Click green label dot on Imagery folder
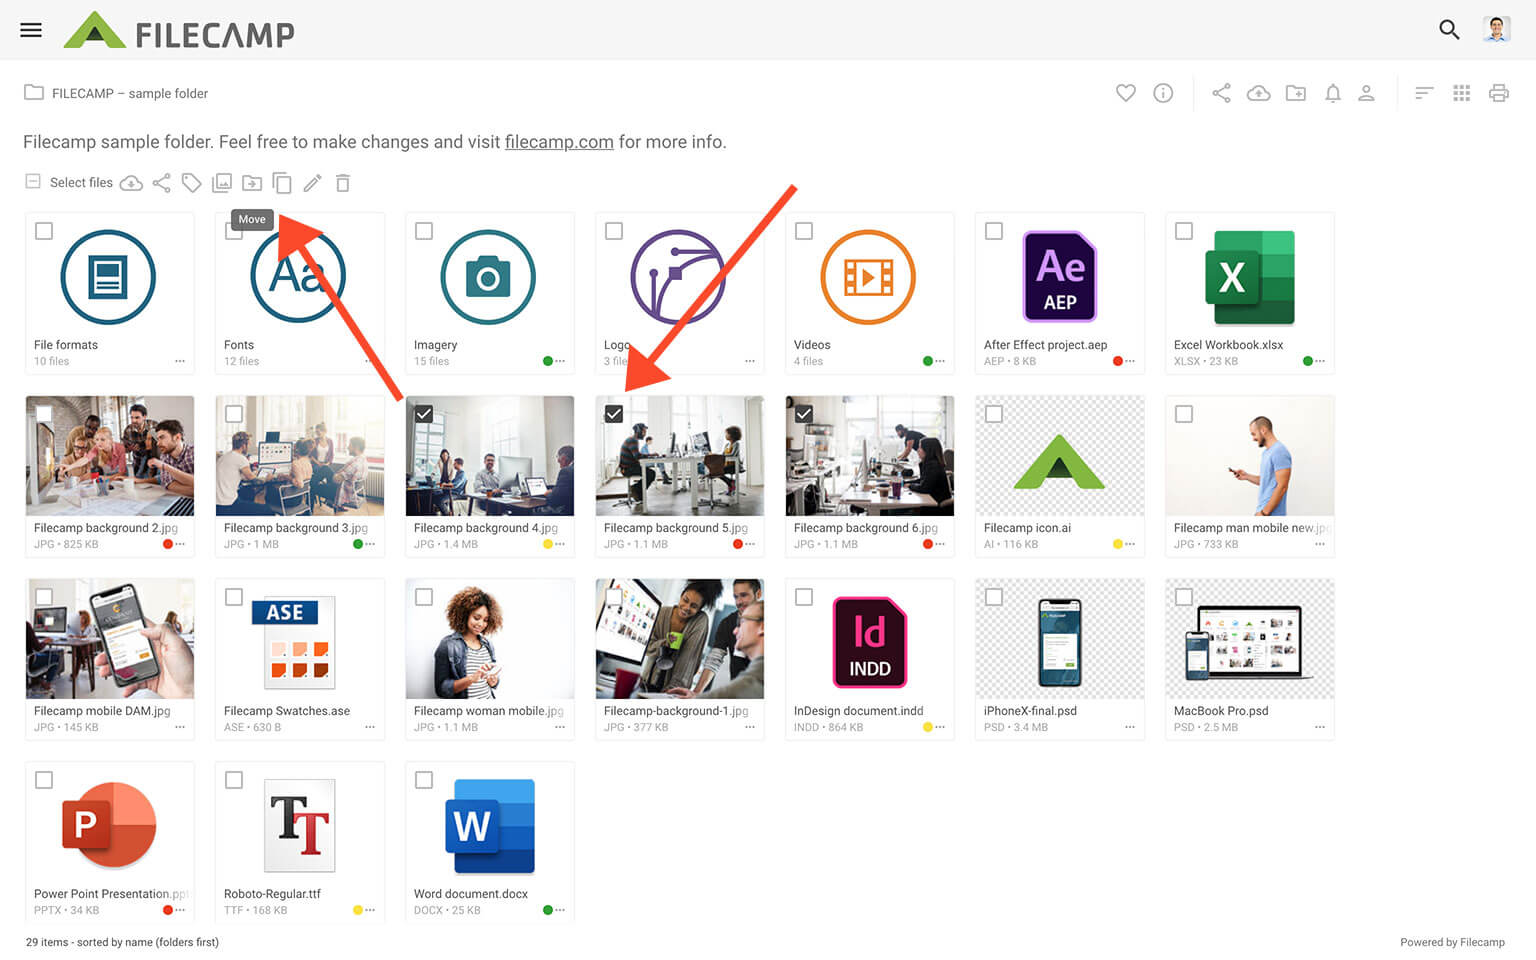This screenshot has width=1536, height=960. click(x=548, y=361)
